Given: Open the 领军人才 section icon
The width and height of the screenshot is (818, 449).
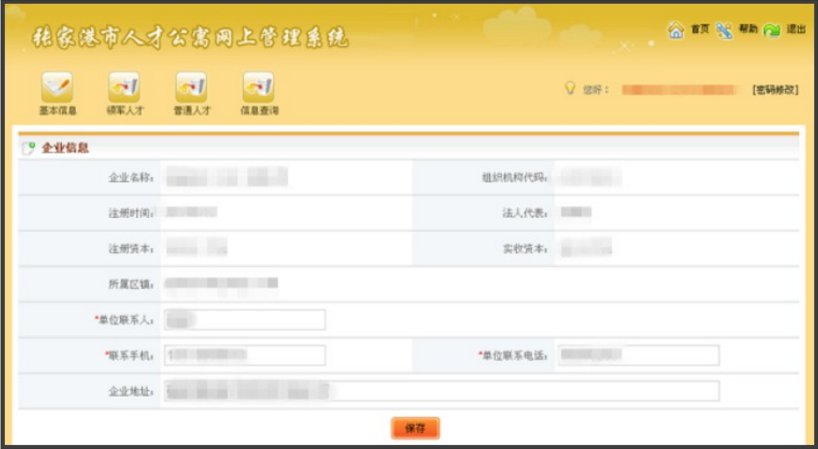Looking at the screenshot, I should [124, 86].
